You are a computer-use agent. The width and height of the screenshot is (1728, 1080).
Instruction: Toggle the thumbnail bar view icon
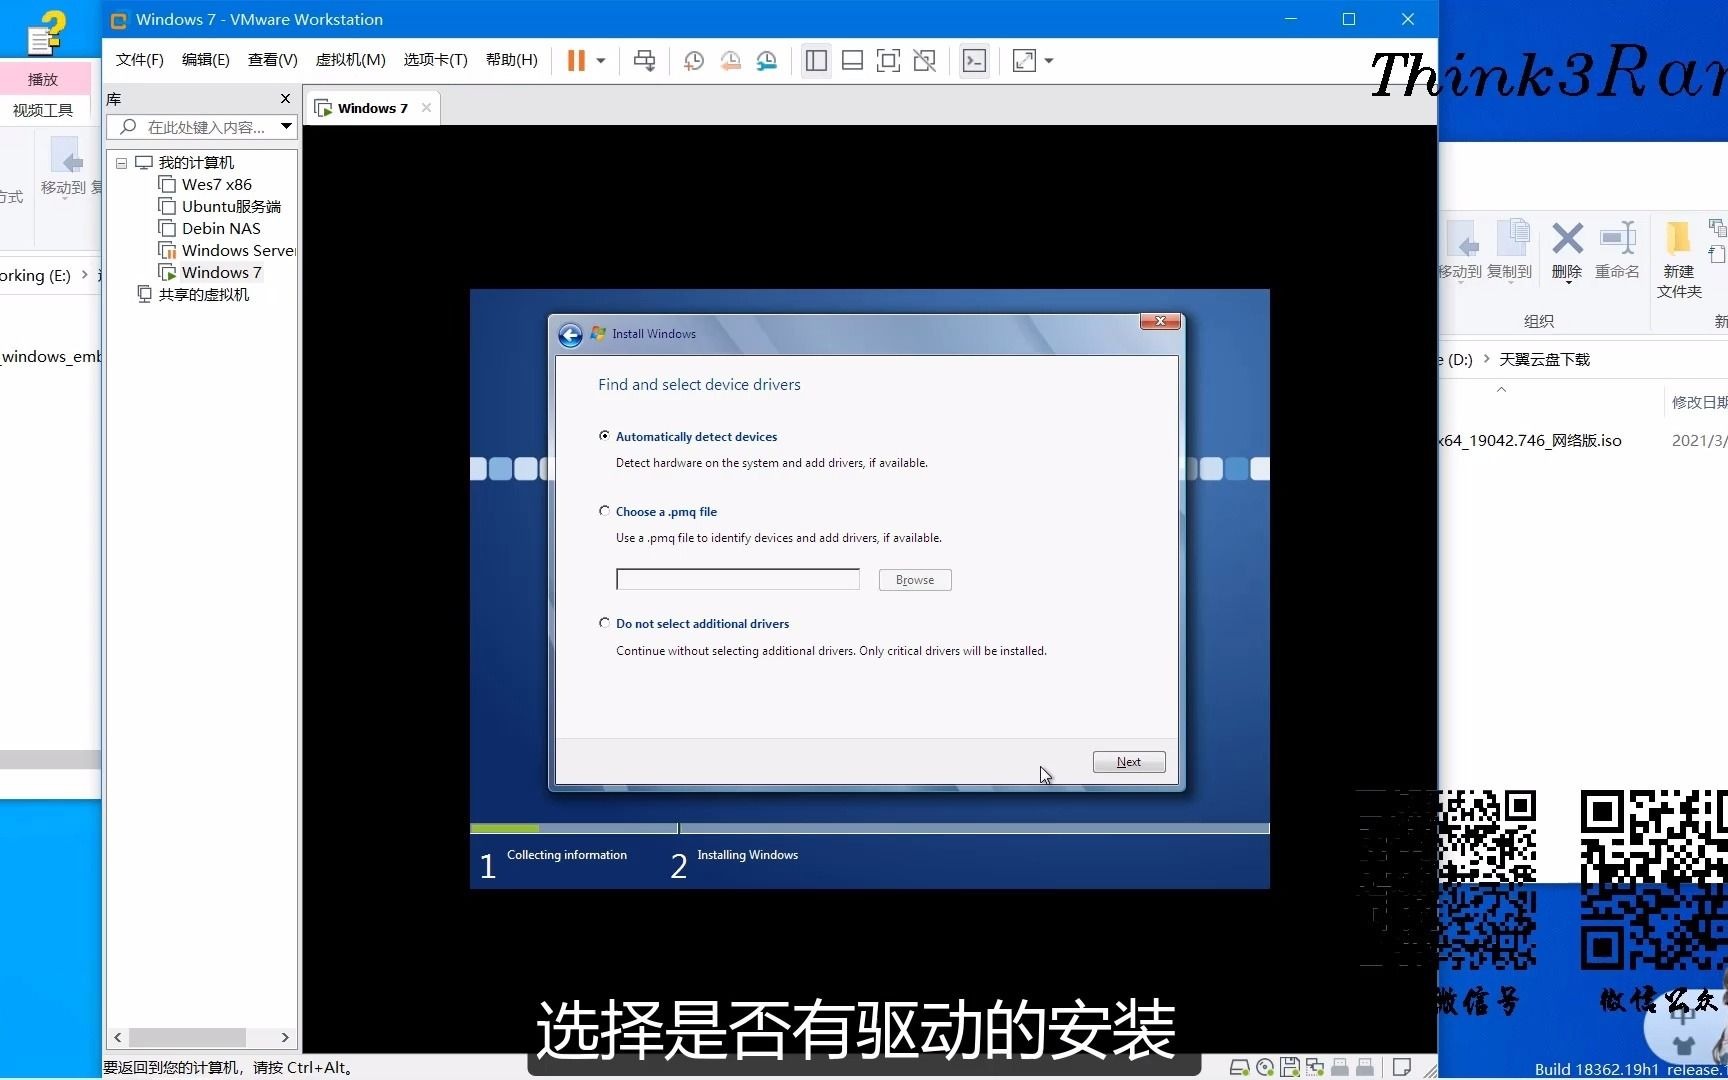(852, 60)
